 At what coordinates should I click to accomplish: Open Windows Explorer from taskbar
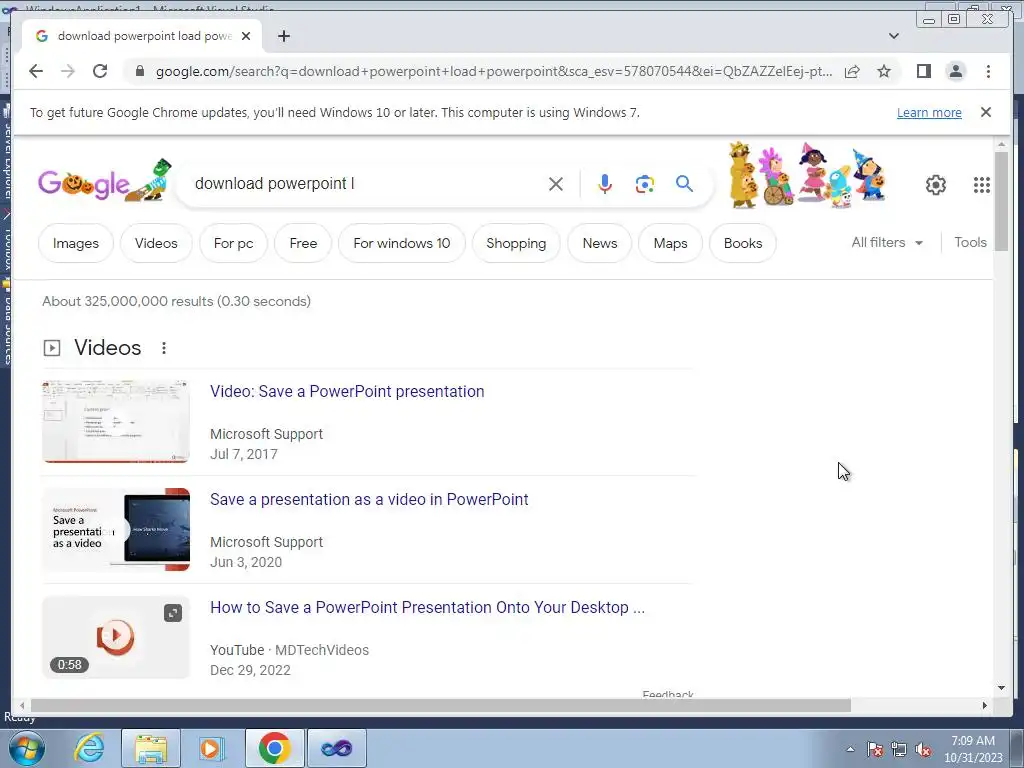[151, 748]
